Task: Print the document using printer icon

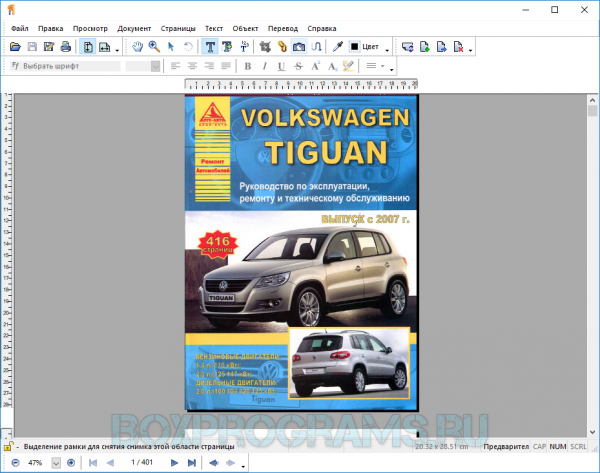Action: [x=66, y=47]
